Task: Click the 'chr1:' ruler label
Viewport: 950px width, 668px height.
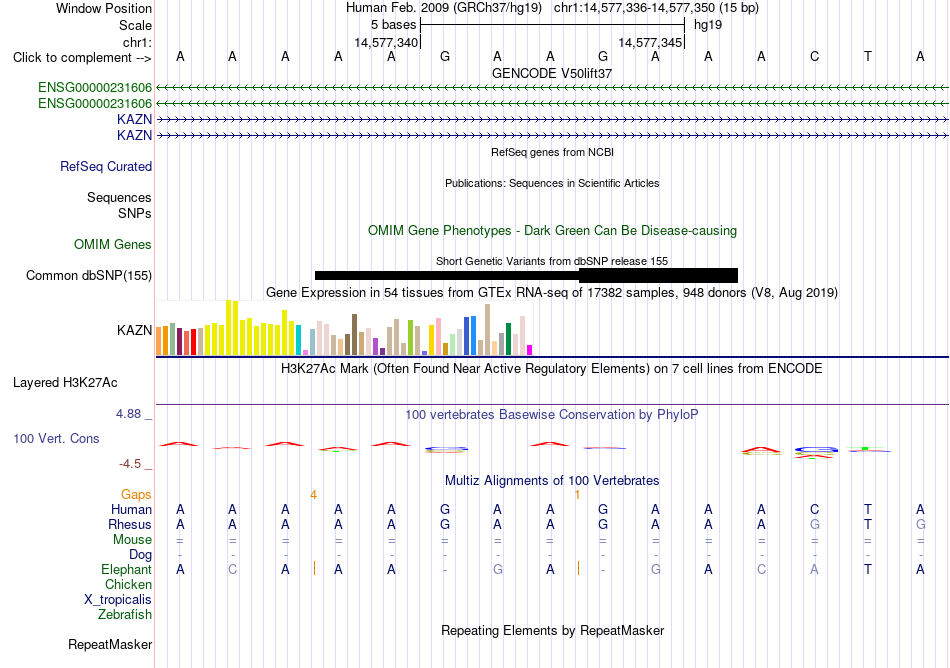Action: (x=137, y=42)
